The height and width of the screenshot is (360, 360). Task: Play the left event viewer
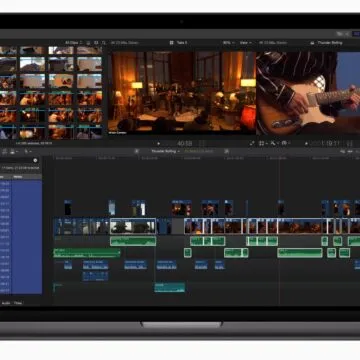159,144
